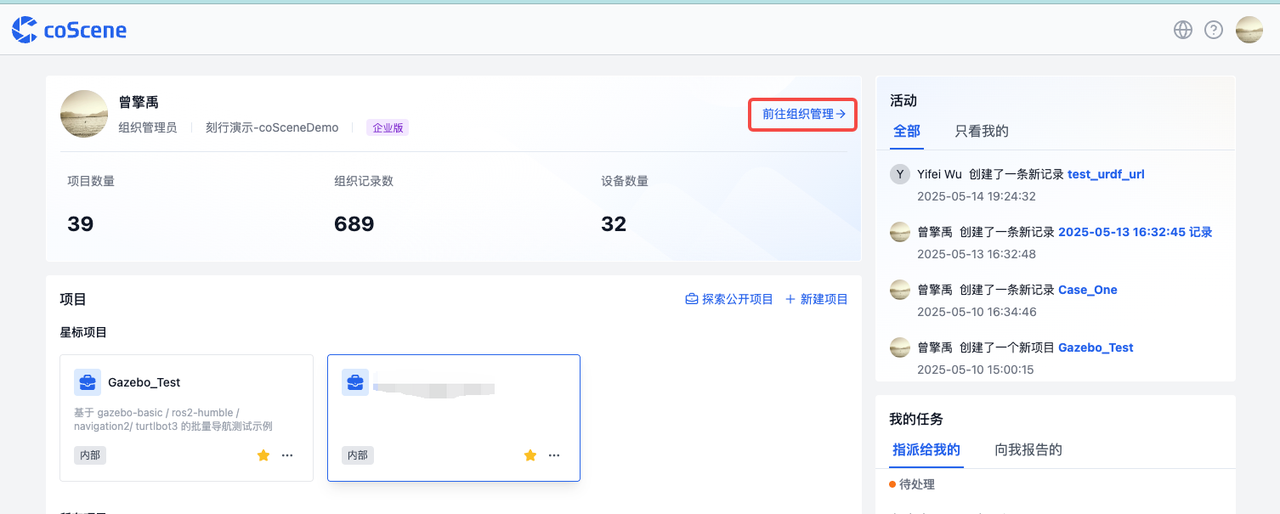Select 指派给我的 tasks tab
1280x514 pixels.
pyautogui.click(x=926, y=450)
